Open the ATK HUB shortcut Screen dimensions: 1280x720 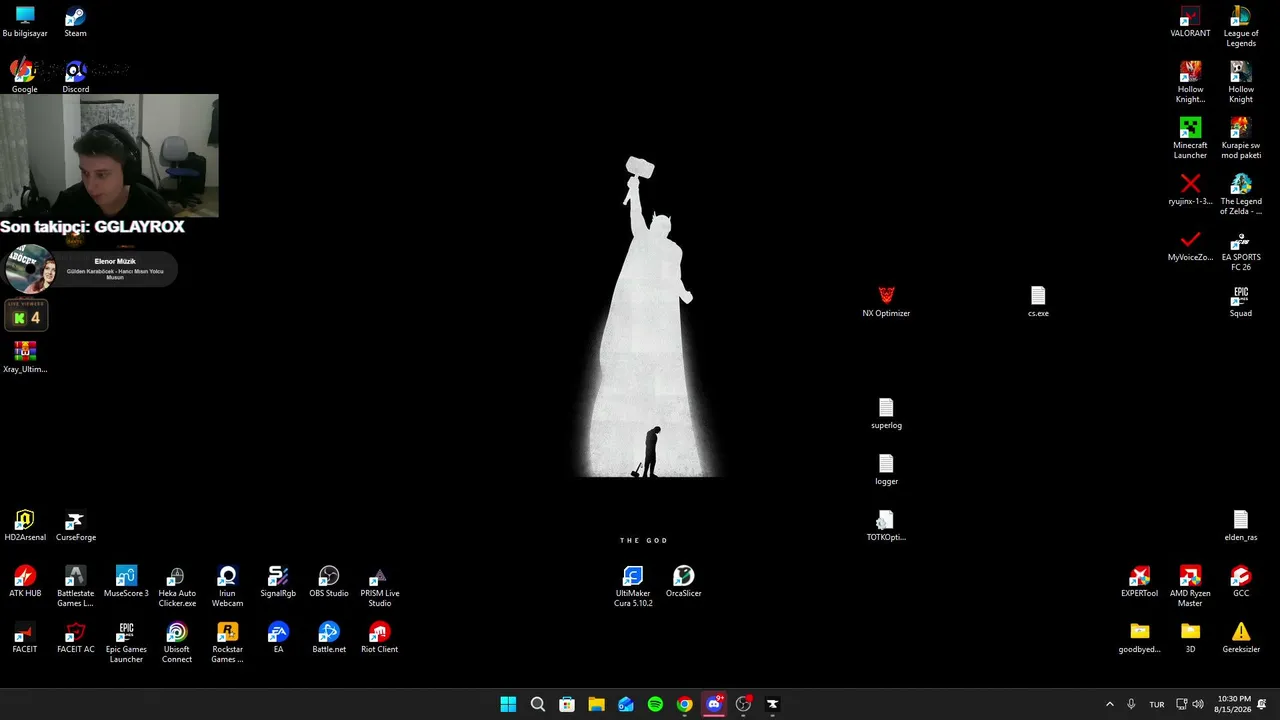click(x=25, y=582)
